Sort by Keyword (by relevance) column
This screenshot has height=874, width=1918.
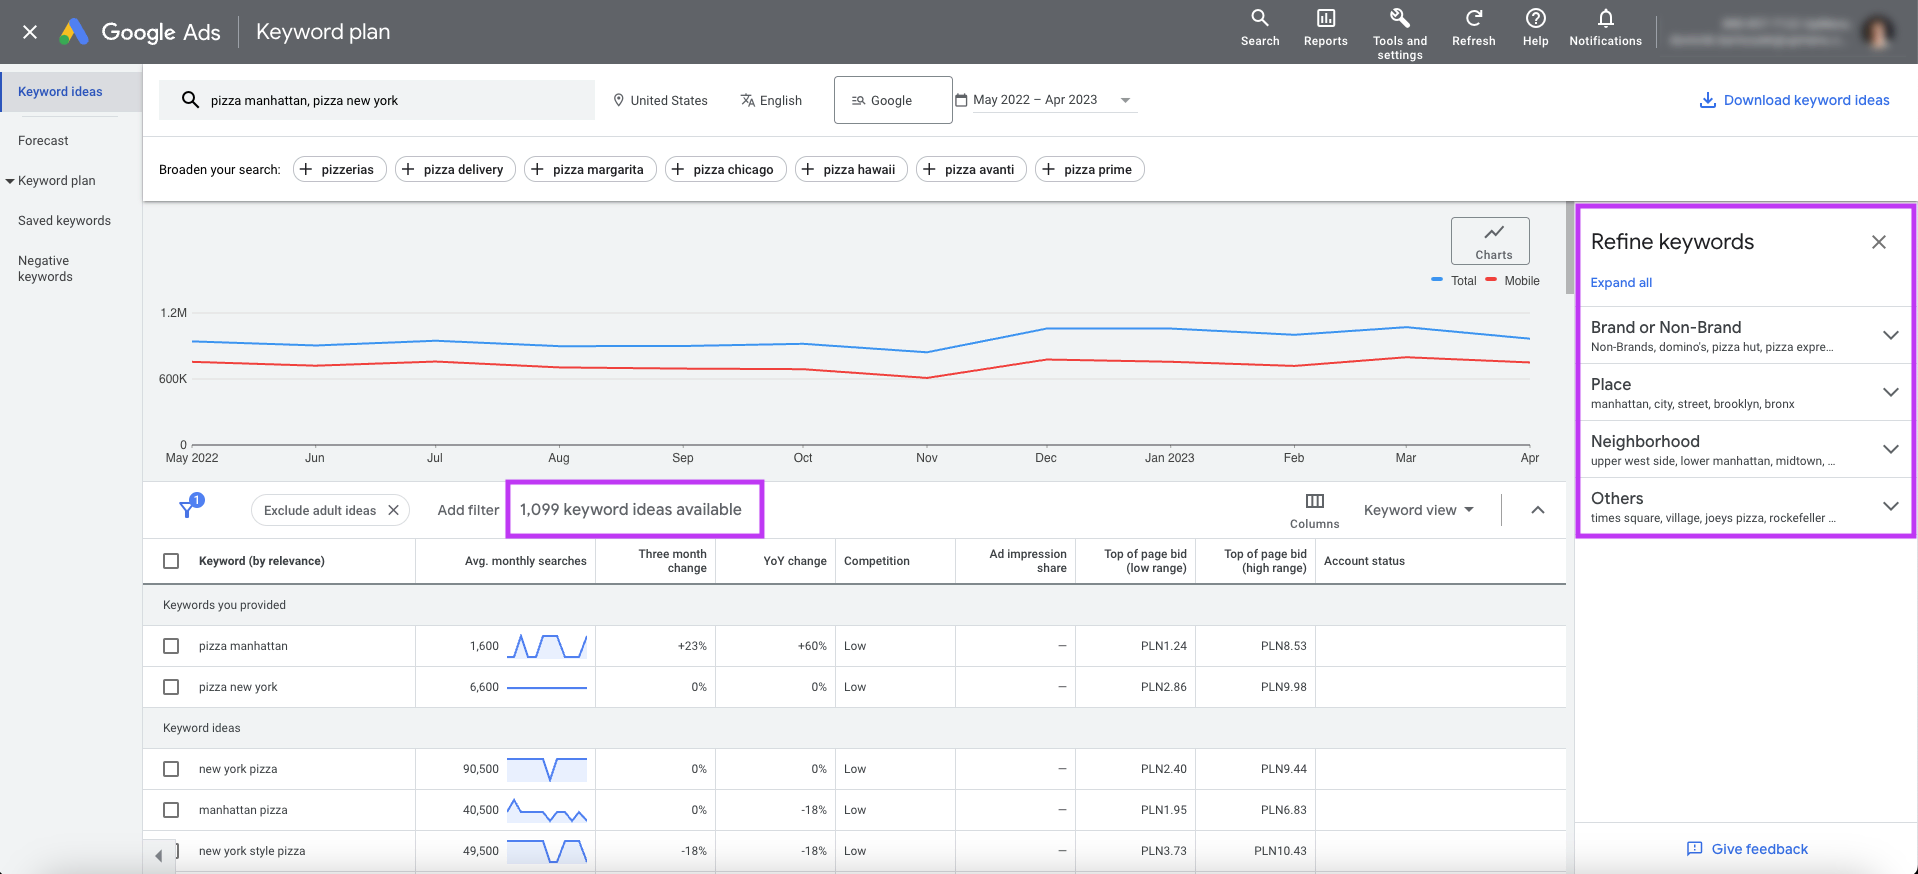pyautogui.click(x=261, y=561)
